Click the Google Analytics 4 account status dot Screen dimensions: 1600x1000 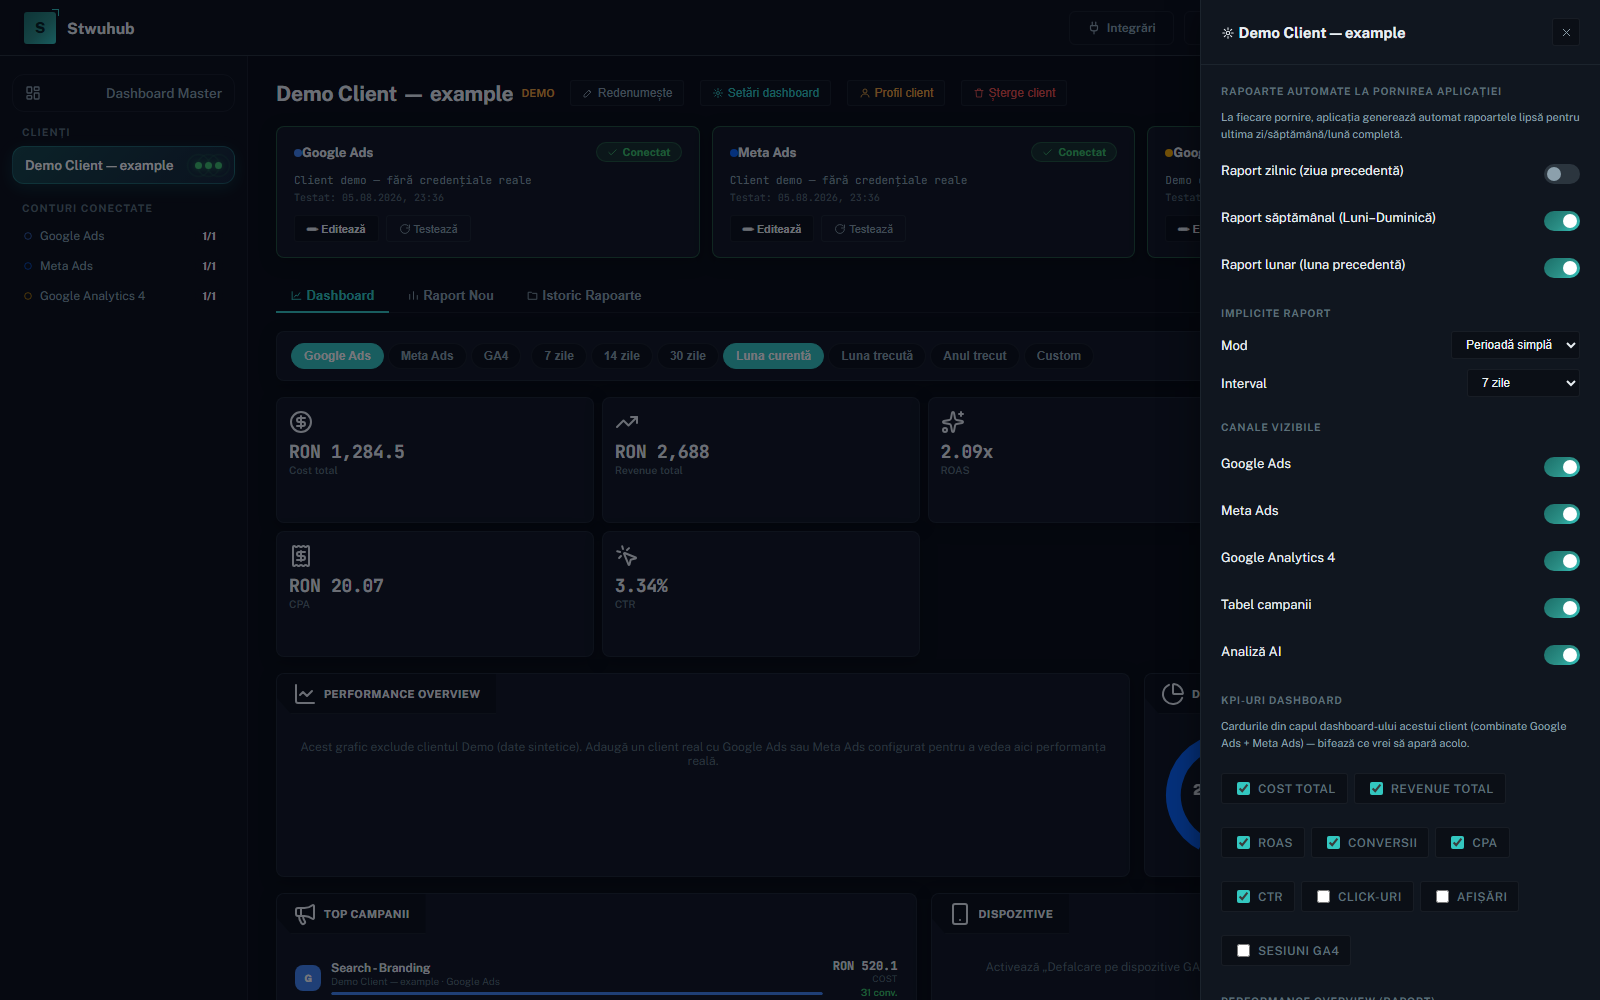click(x=28, y=296)
